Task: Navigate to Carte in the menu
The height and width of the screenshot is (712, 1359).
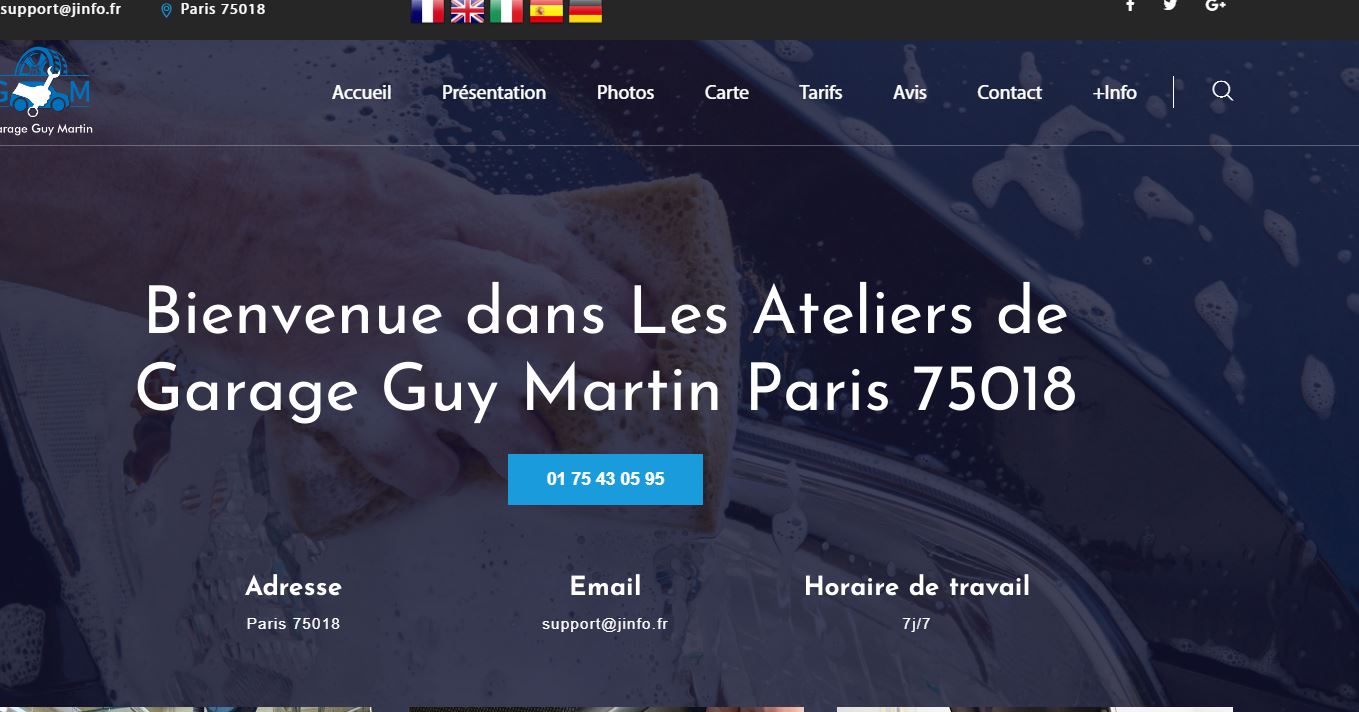Action: coord(727,92)
